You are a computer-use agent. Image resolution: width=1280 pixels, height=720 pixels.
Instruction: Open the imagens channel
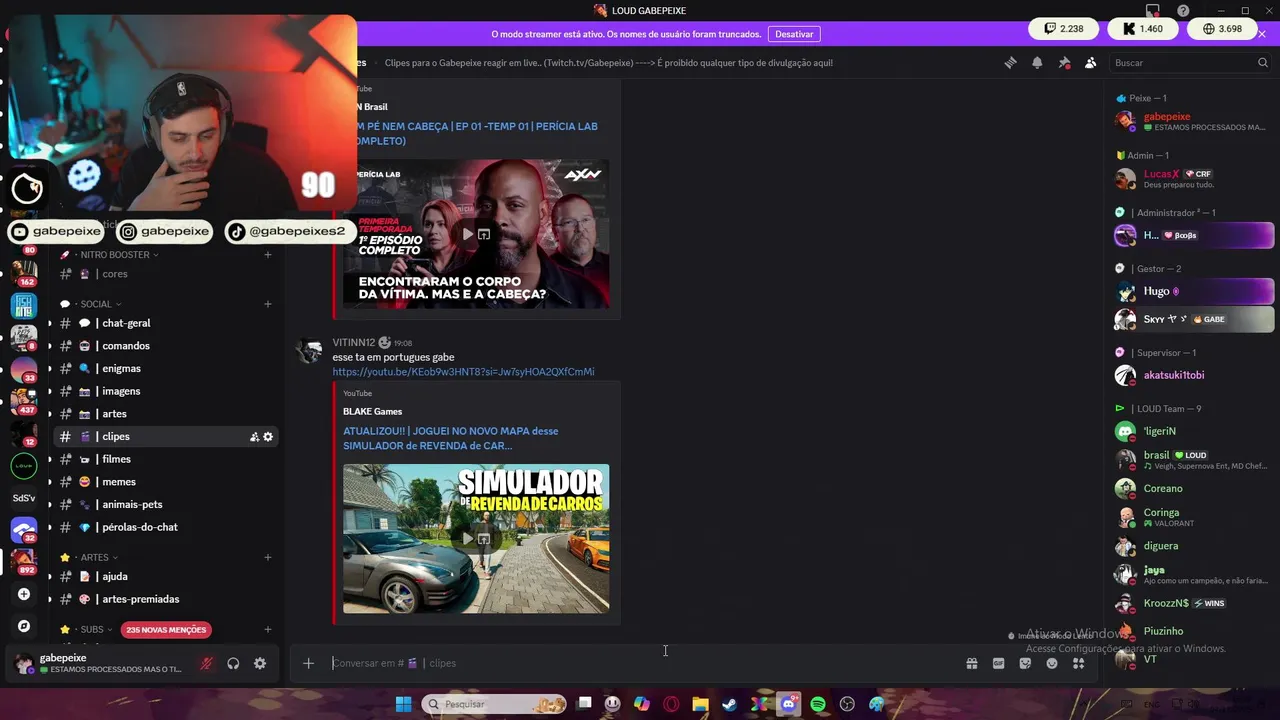(165, 391)
